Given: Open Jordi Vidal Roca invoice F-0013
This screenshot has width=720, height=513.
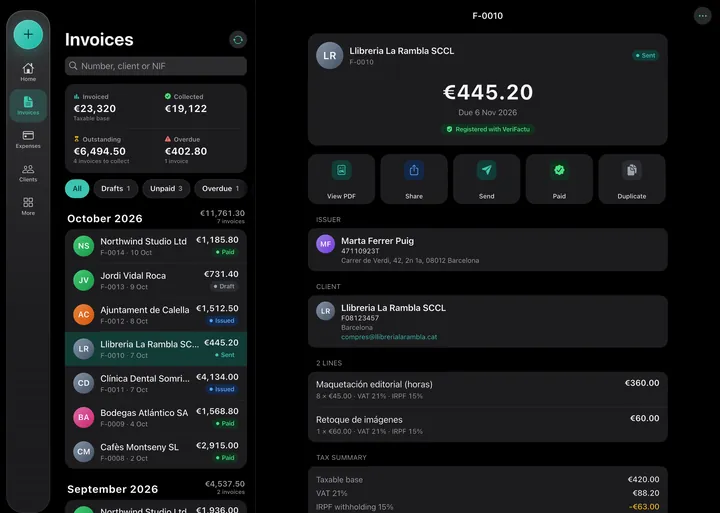Looking at the screenshot, I should point(156,280).
